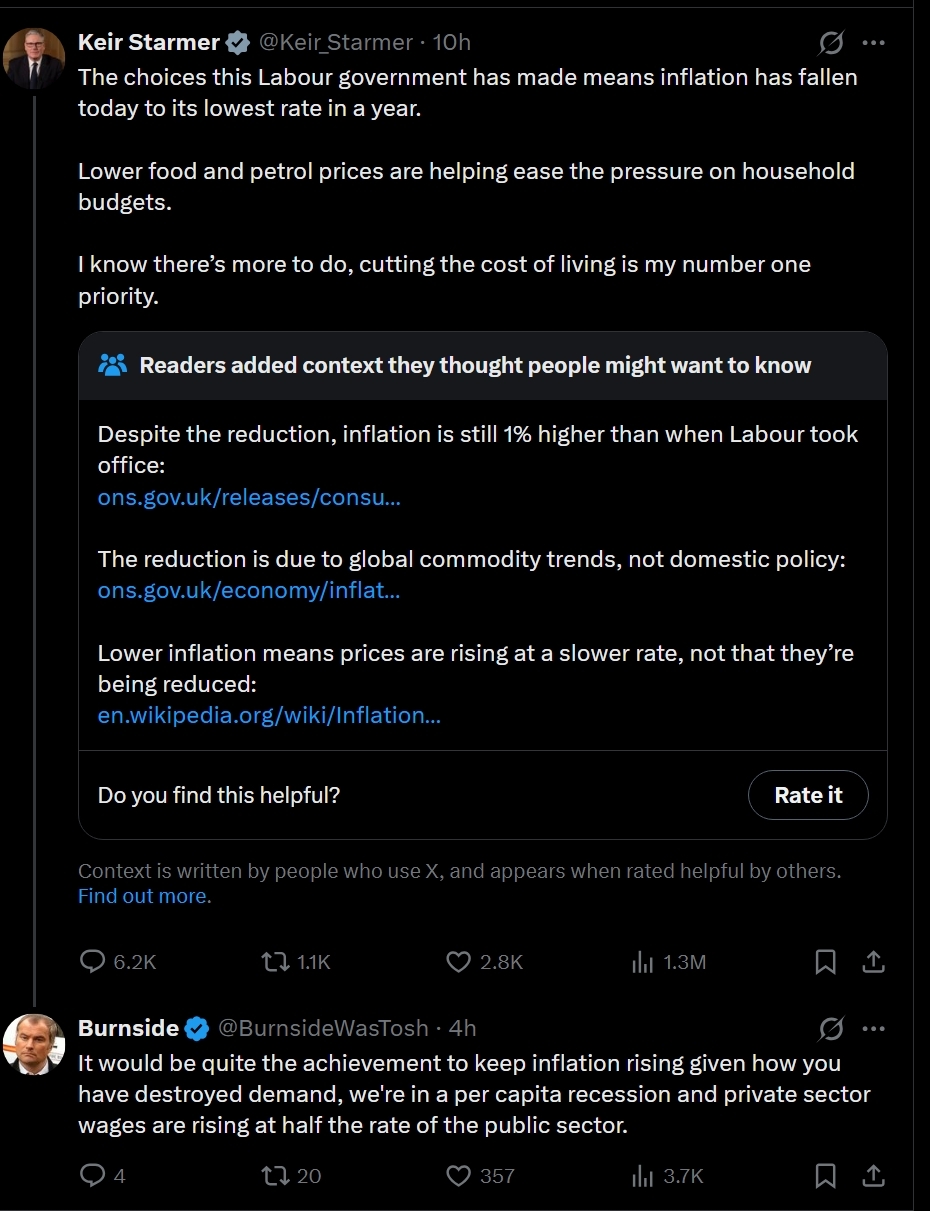The width and height of the screenshot is (930, 1211).
Task: Bookmark Keir Starmer's post
Action: pos(825,962)
